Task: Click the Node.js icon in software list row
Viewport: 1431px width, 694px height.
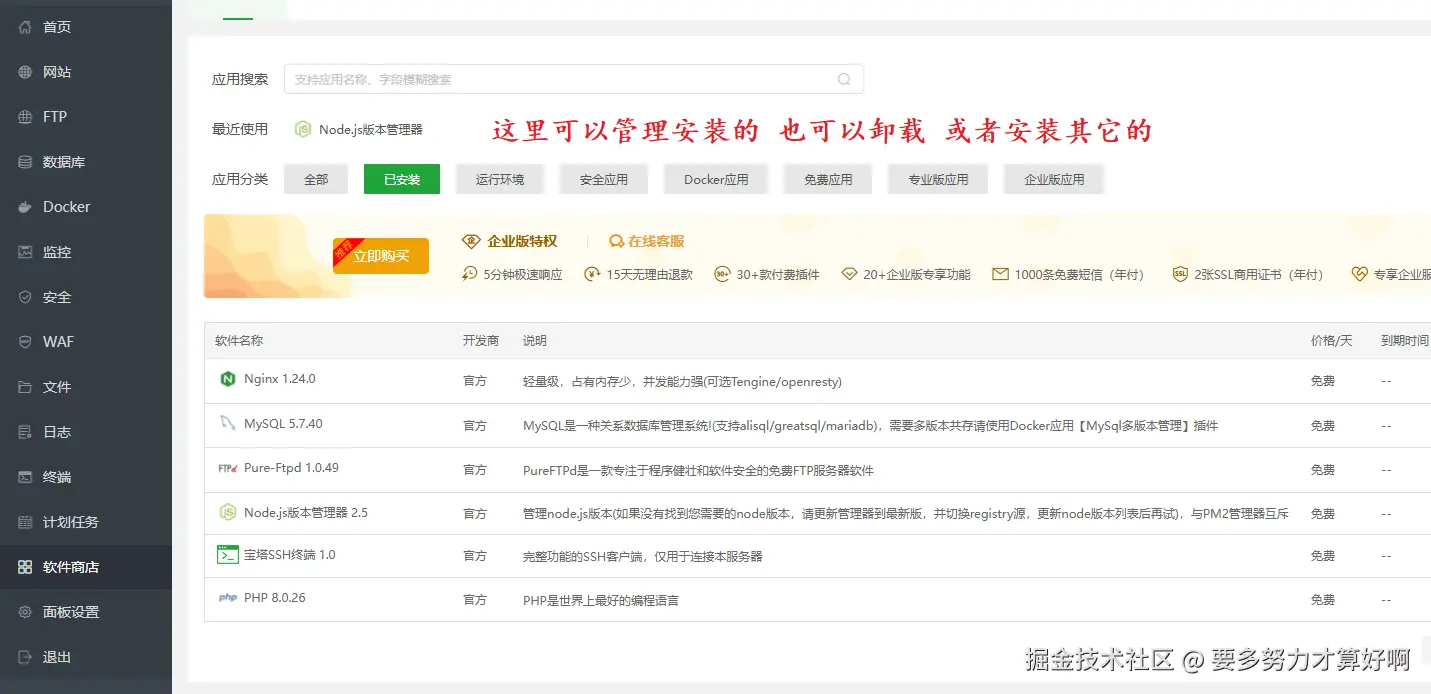Action: (x=228, y=512)
